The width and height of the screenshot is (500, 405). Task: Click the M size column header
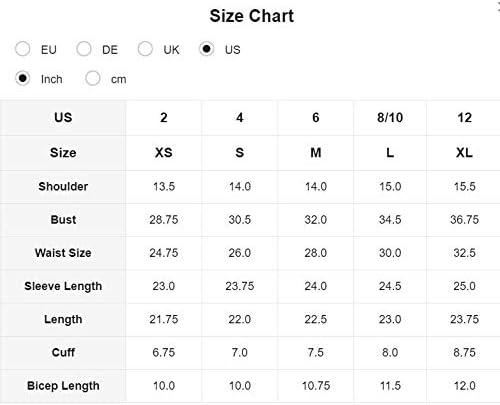(x=316, y=153)
